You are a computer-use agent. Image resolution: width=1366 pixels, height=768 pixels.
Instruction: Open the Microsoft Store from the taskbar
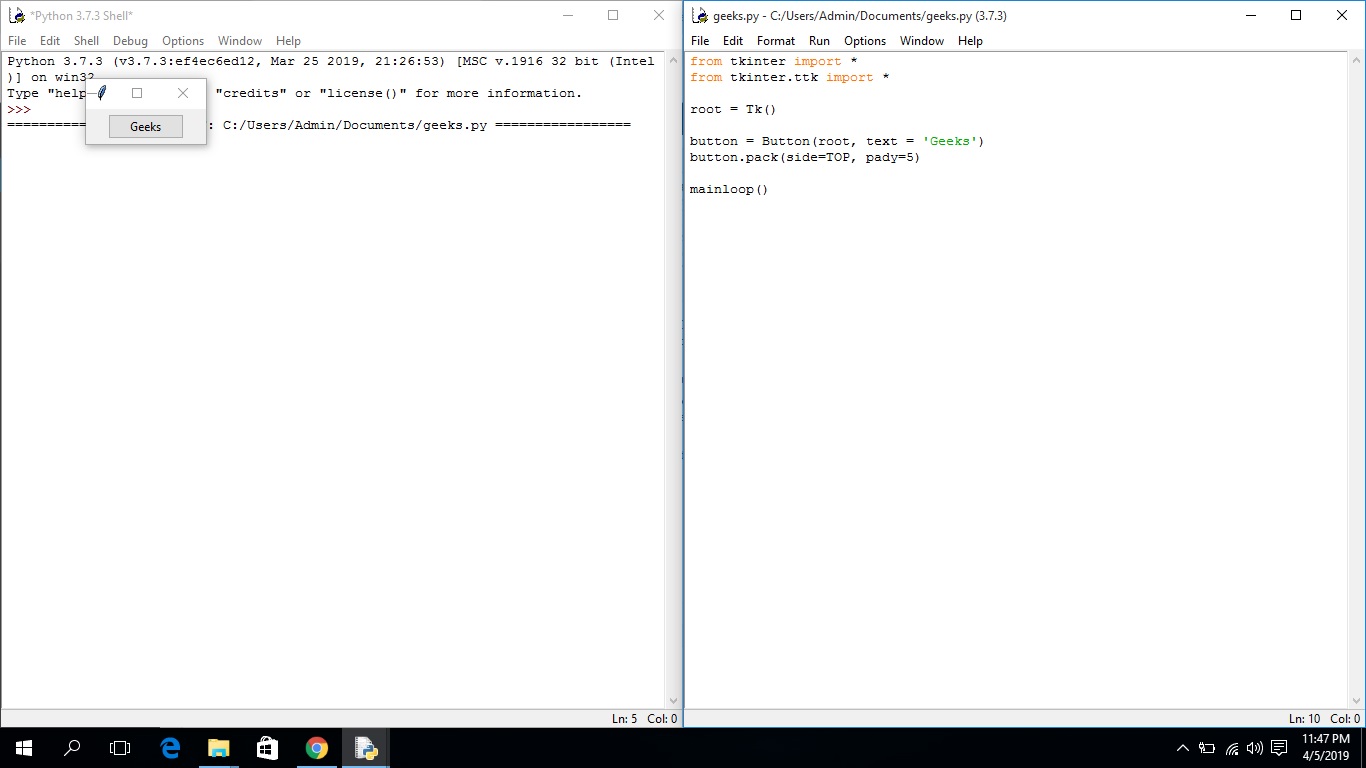(267, 747)
